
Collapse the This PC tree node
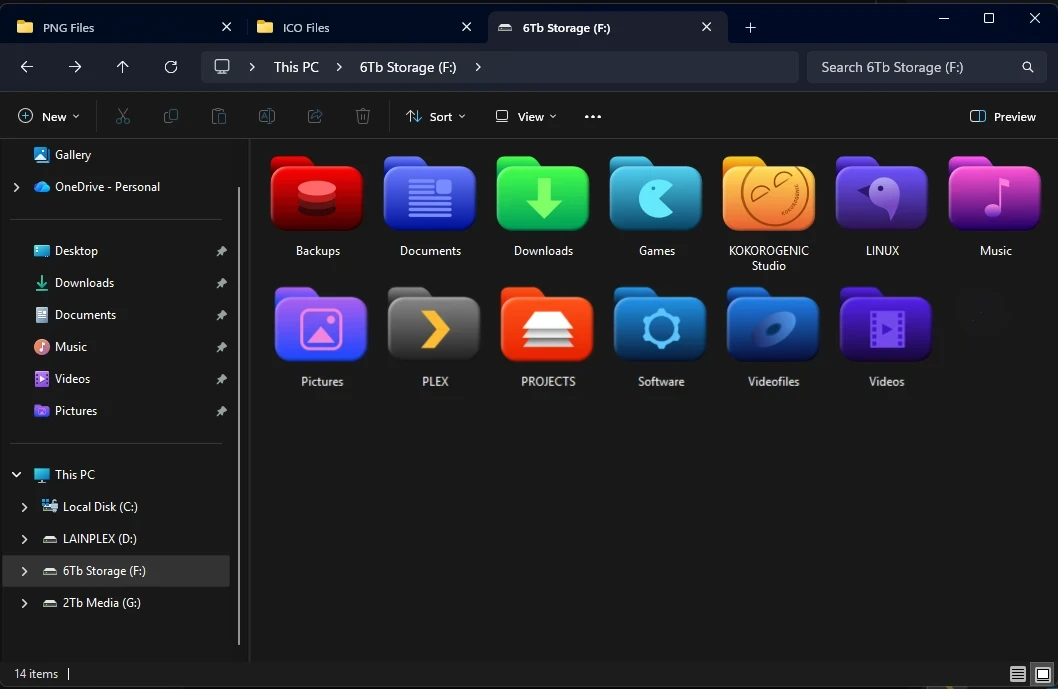[x=16, y=474]
